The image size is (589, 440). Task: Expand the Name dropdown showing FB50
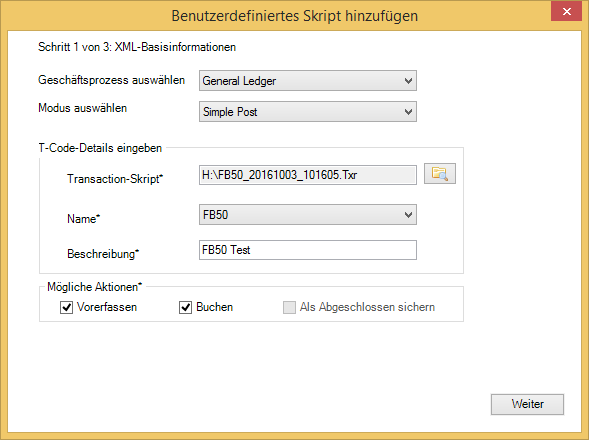[x=308, y=215]
